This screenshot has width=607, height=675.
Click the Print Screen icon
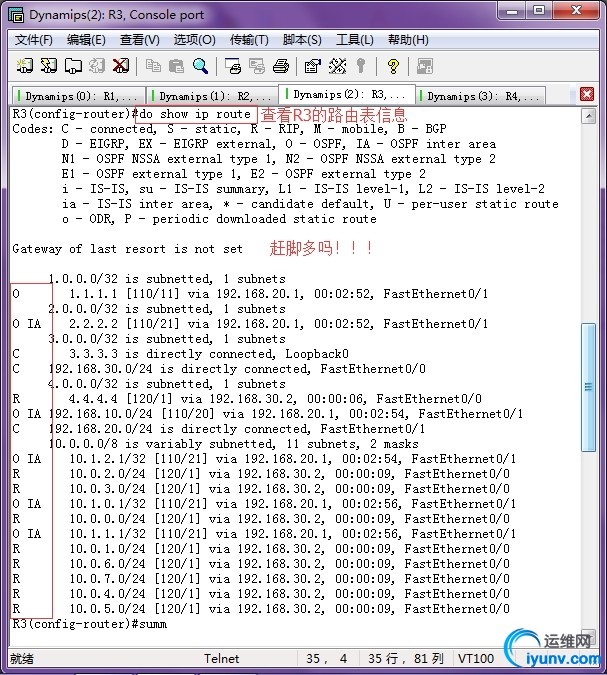pyautogui.click(x=233, y=66)
